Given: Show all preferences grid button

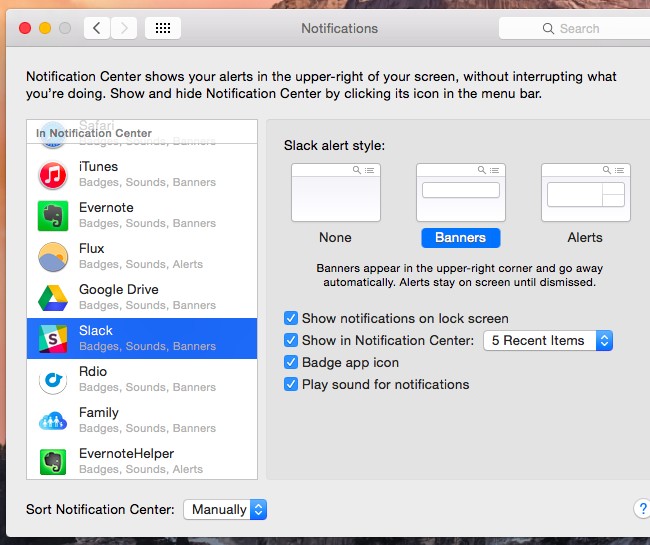Looking at the screenshot, I should tap(162, 28).
